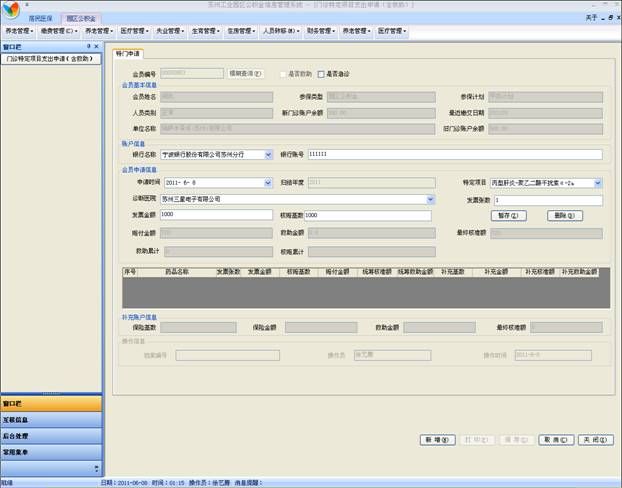The width and height of the screenshot is (622, 488).
Task: Click the 新增 button
Action: [x=438, y=440]
